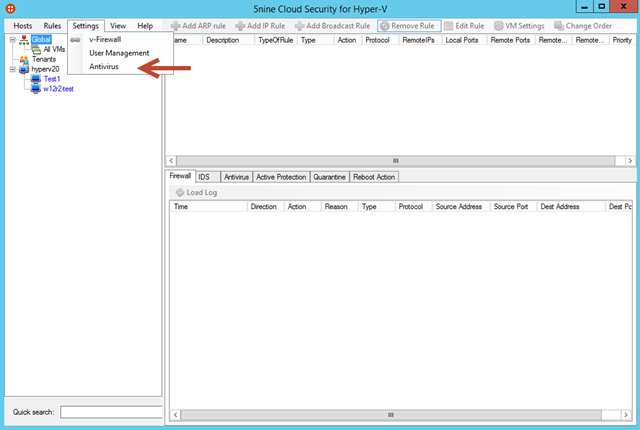This screenshot has height=430, width=640.
Task: Choose Antivirus from Settings menu
Action: tap(104, 66)
